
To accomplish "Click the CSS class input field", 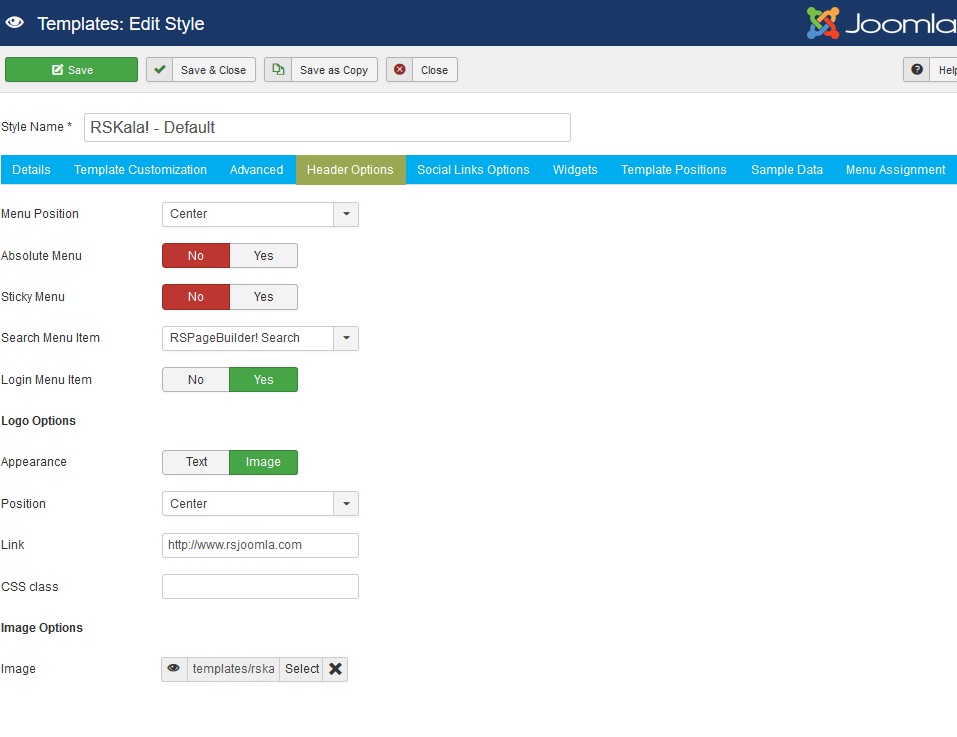I will point(260,586).
